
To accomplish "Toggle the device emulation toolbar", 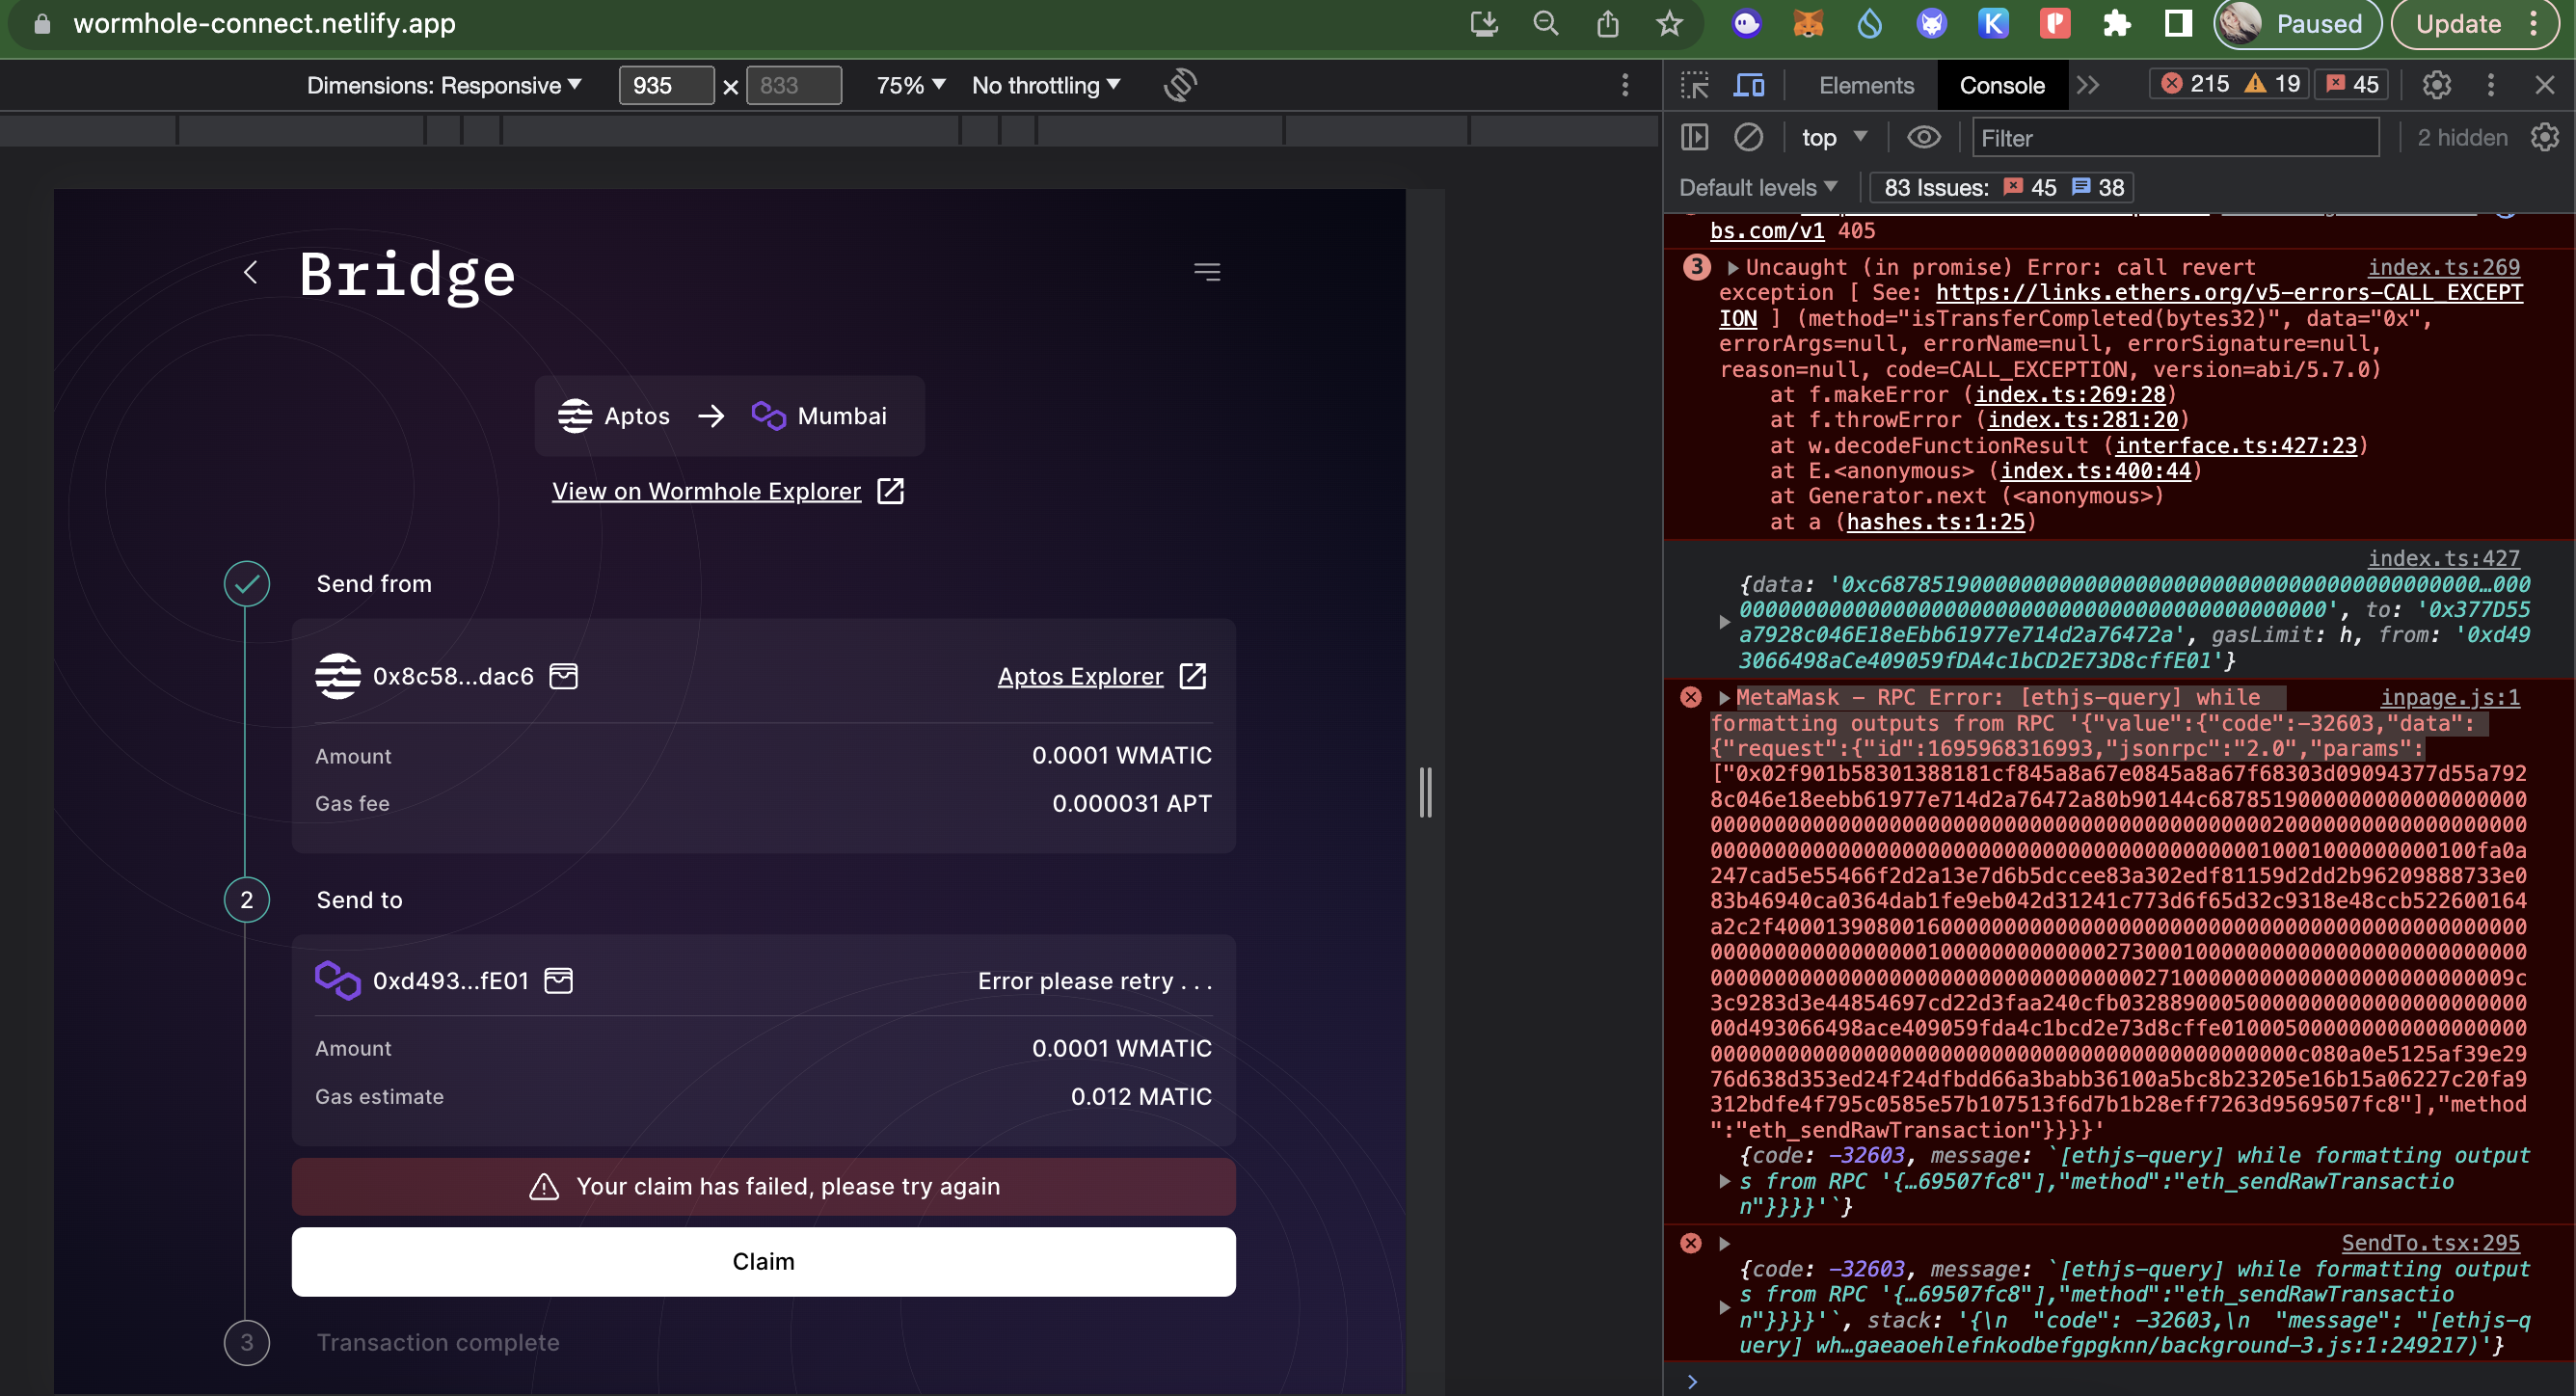I will point(1751,85).
